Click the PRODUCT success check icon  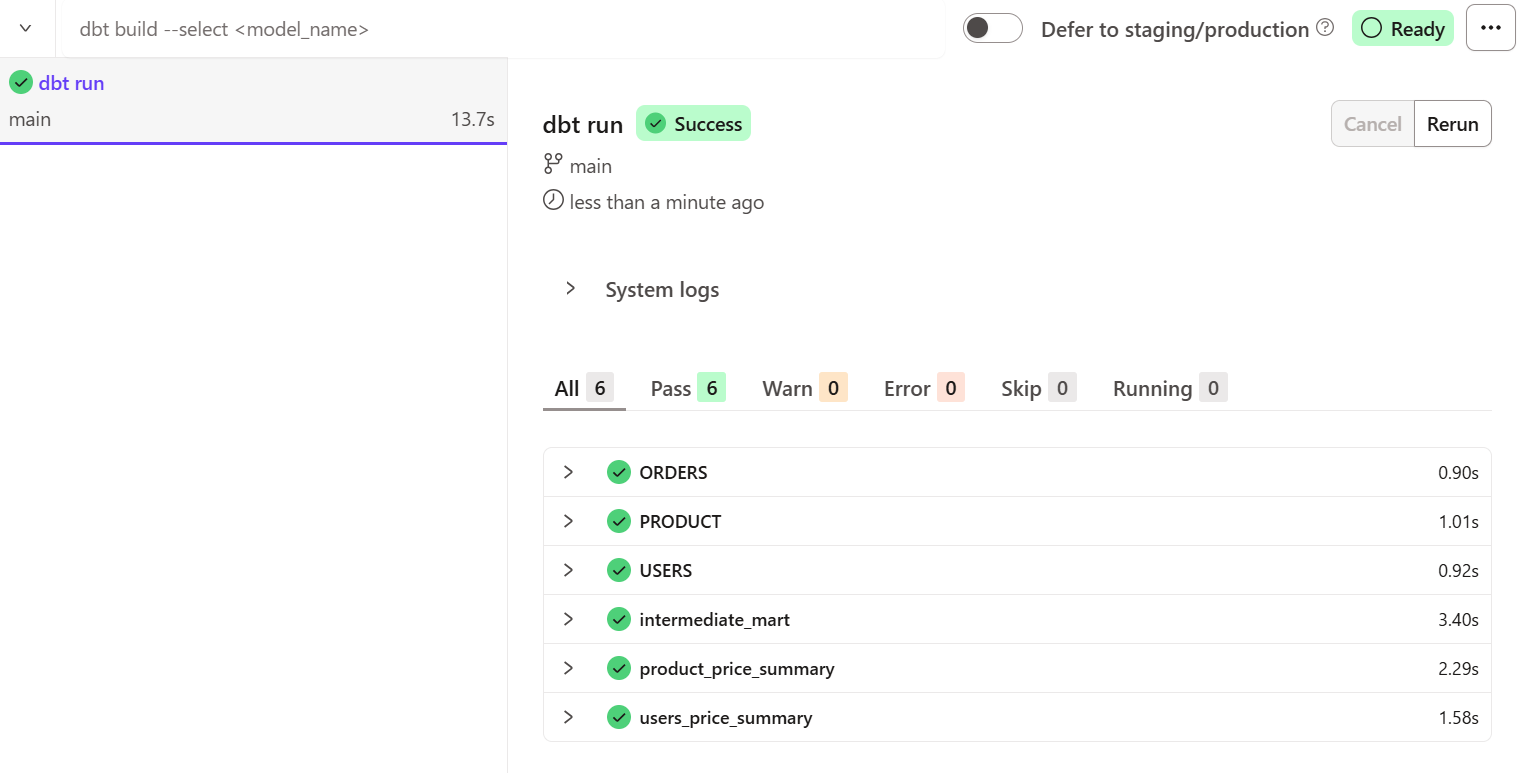pyautogui.click(x=619, y=521)
